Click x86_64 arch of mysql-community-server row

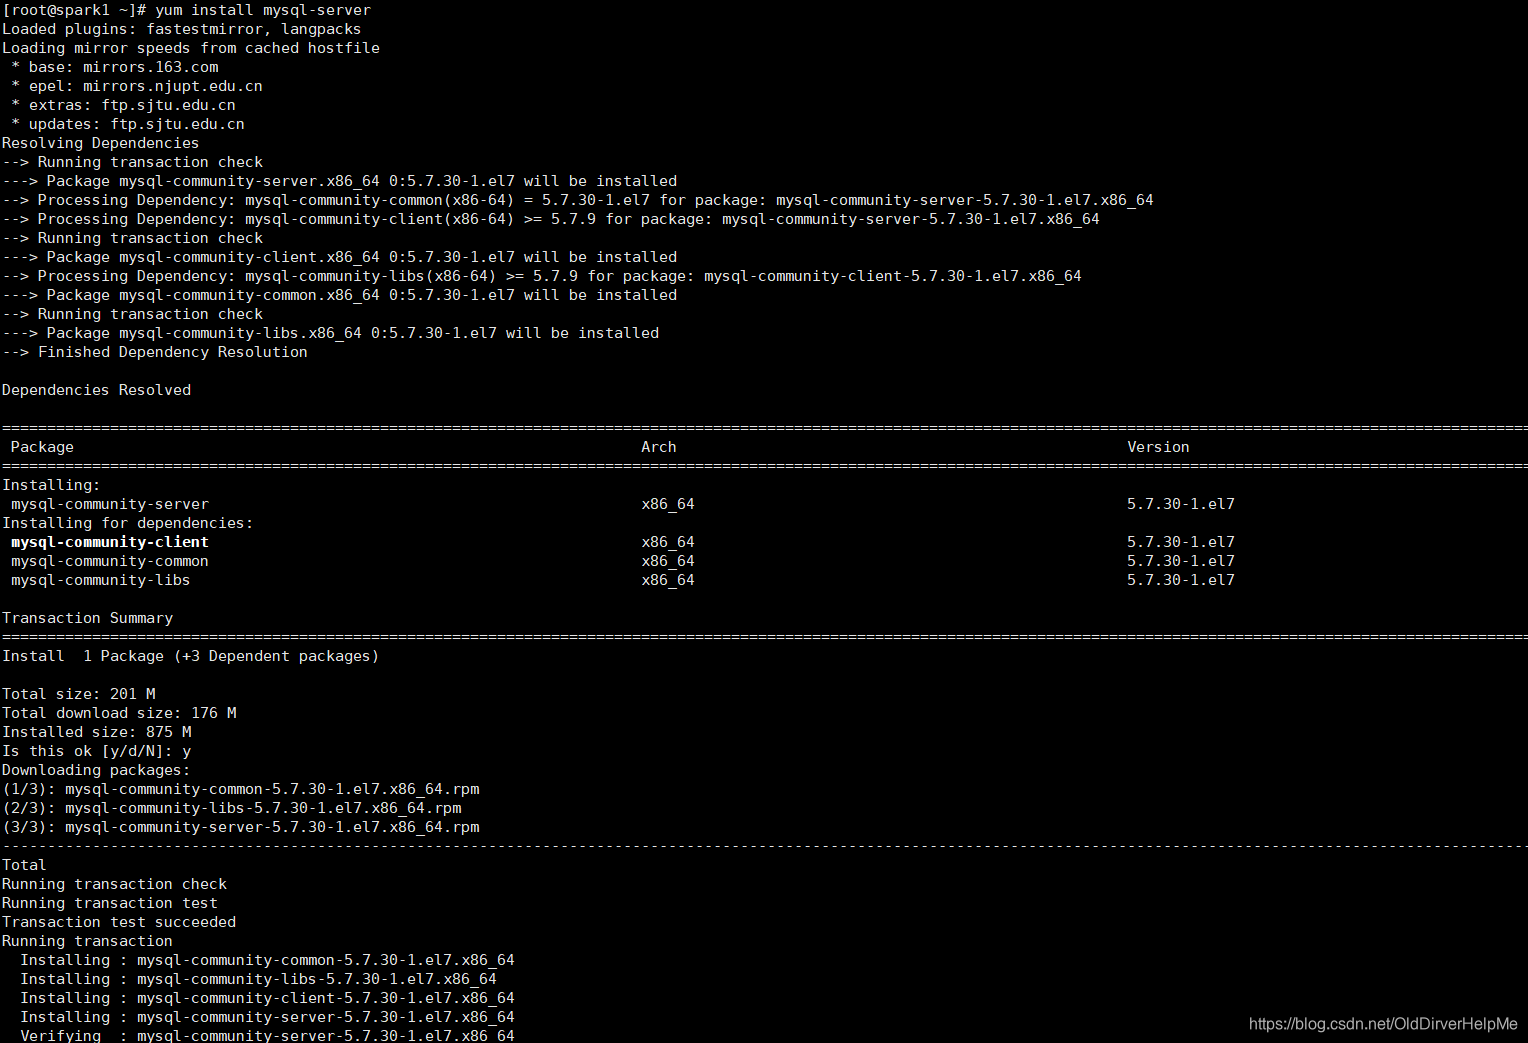[x=668, y=504]
